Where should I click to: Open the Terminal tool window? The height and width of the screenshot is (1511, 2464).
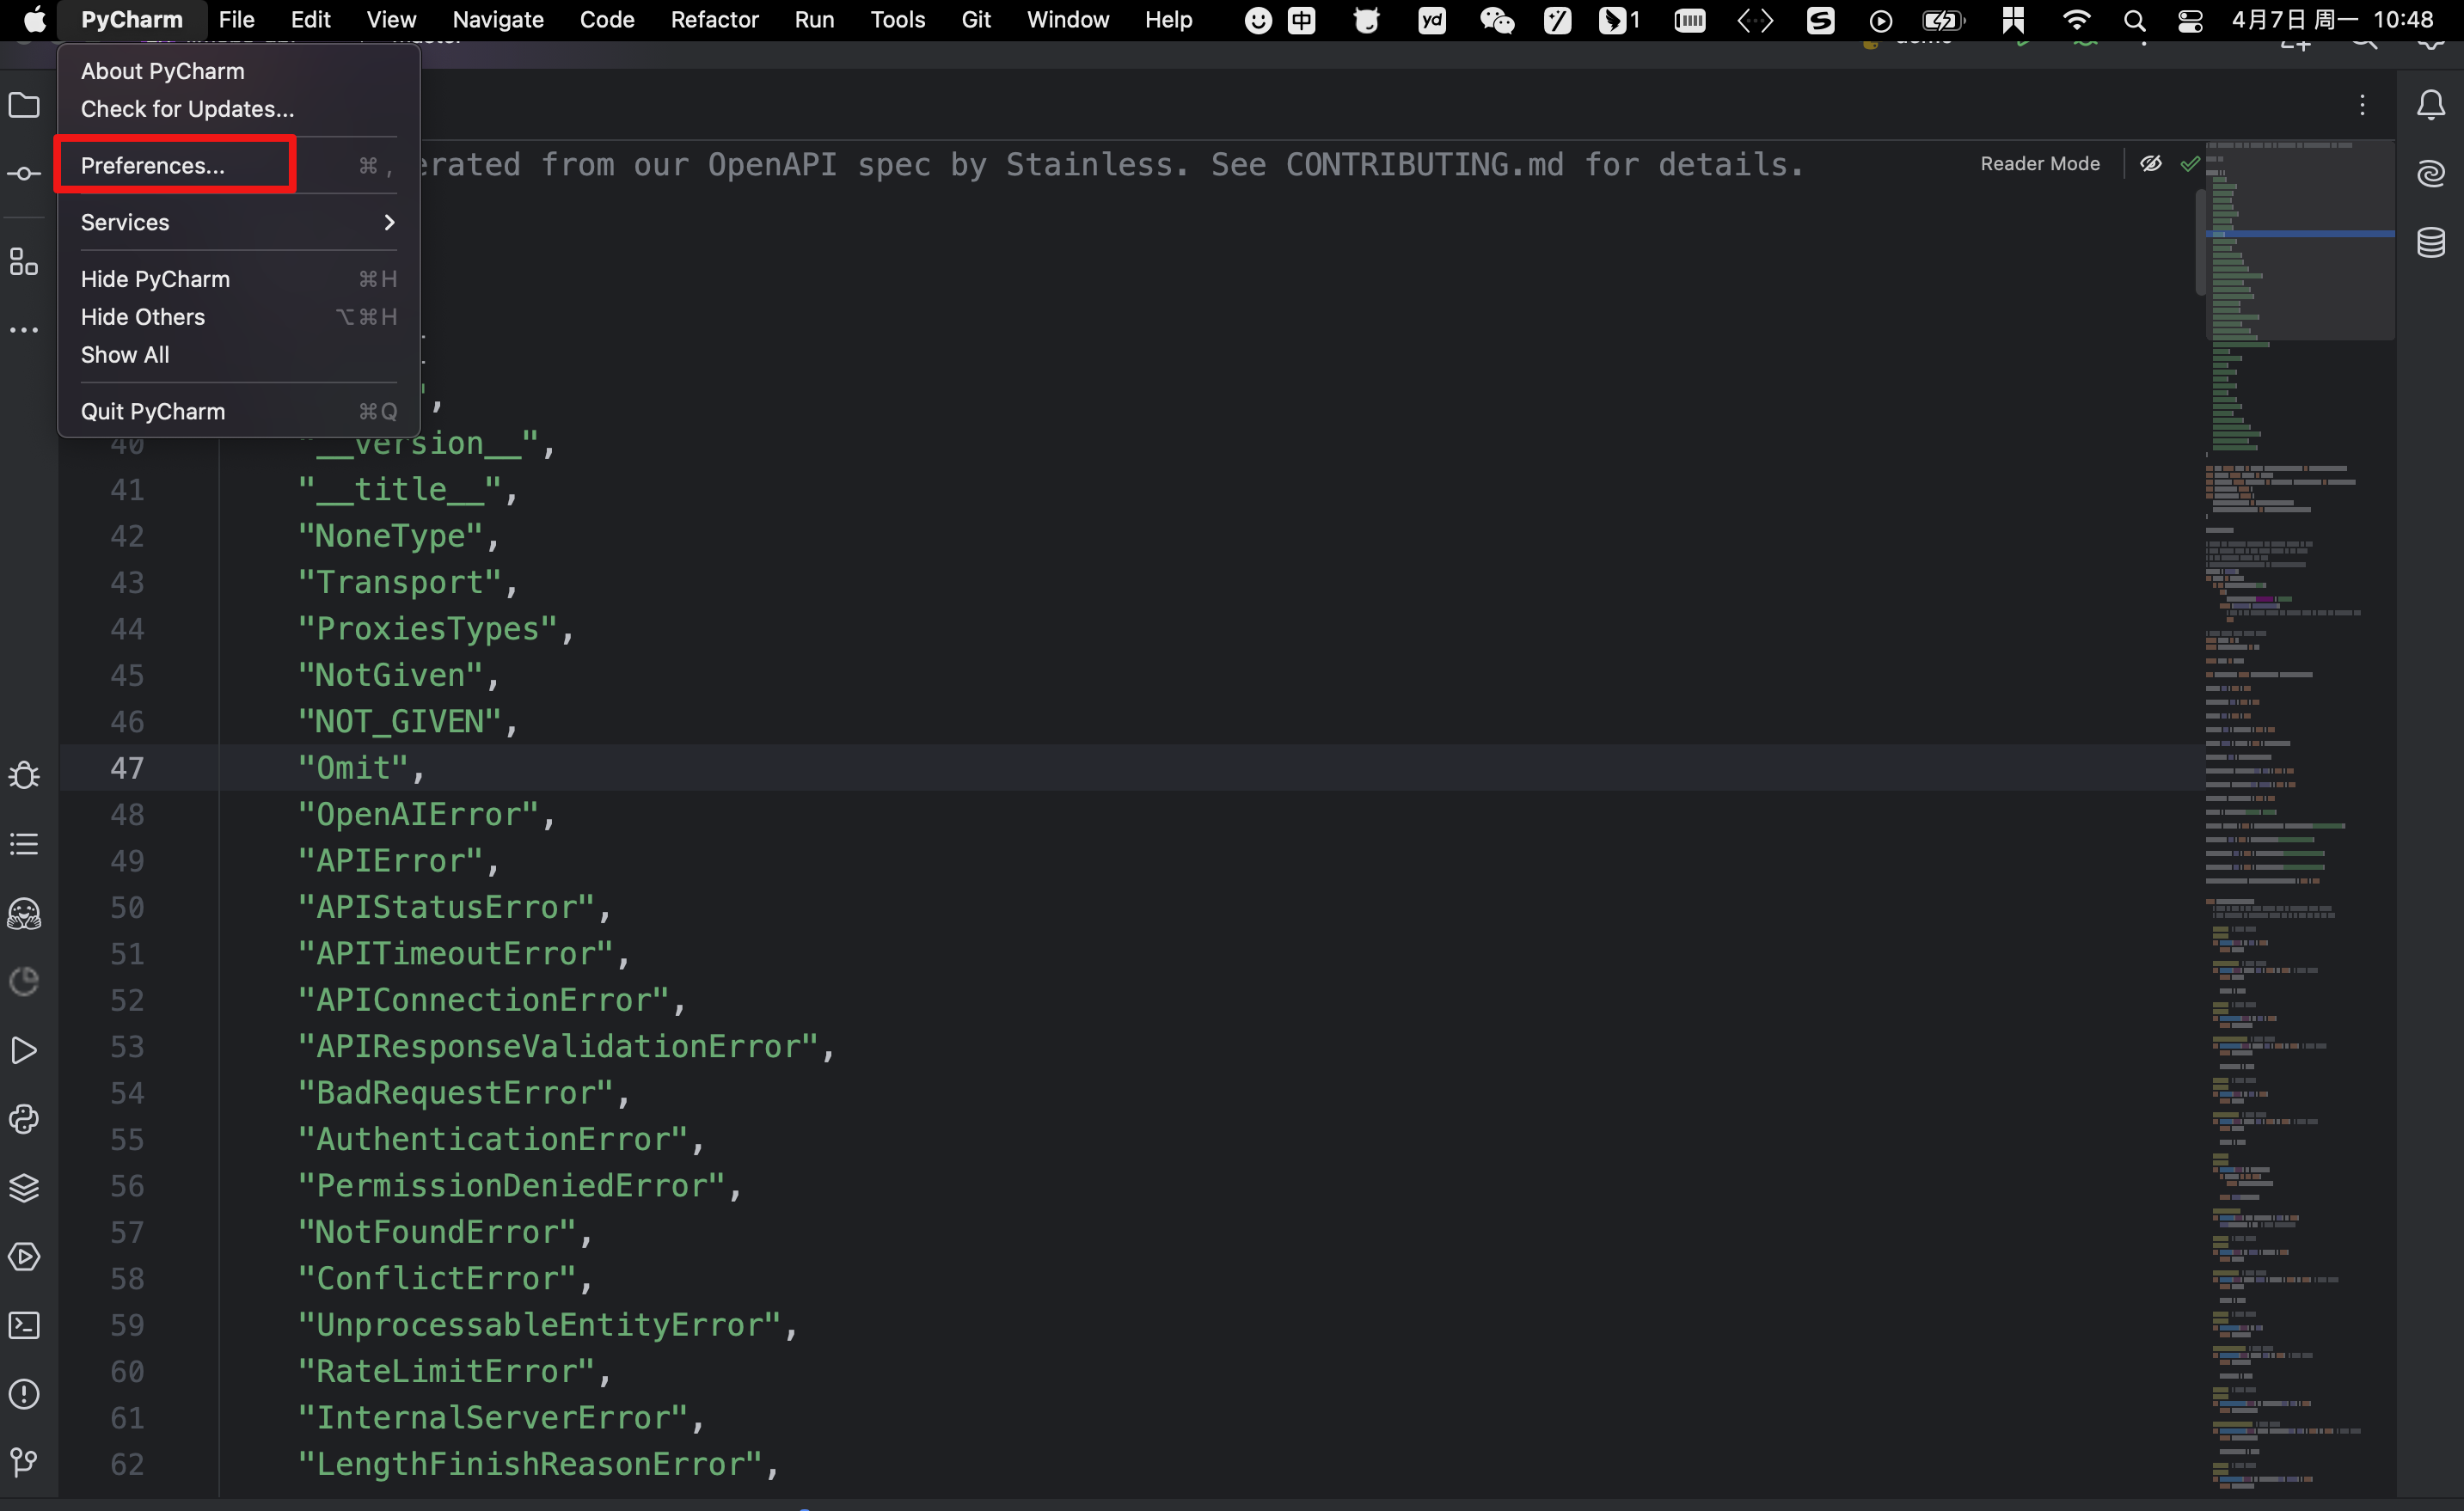click(24, 1324)
